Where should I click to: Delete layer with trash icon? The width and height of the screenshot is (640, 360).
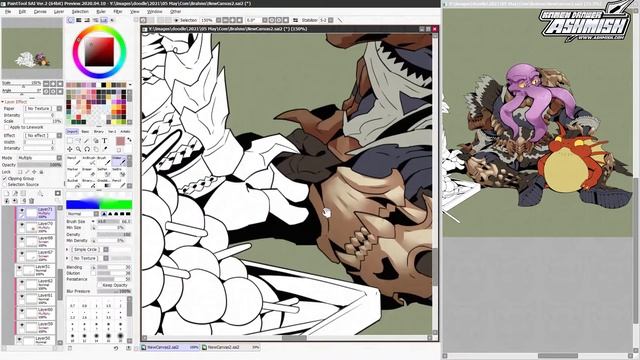[x=31, y=201]
